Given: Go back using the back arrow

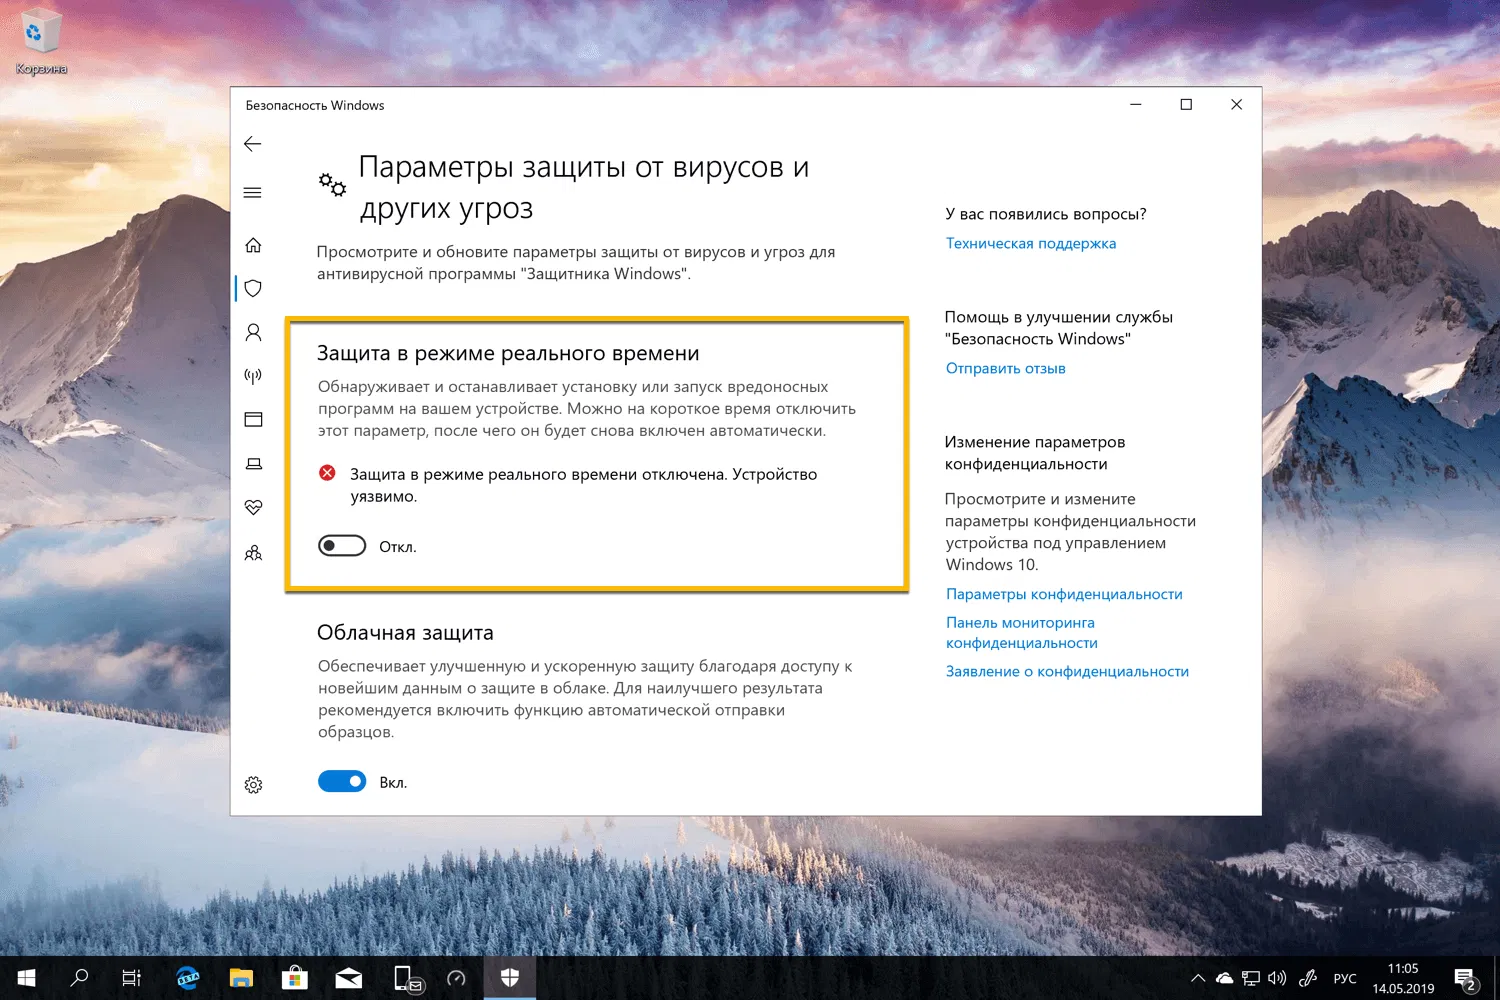Looking at the screenshot, I should (253, 143).
